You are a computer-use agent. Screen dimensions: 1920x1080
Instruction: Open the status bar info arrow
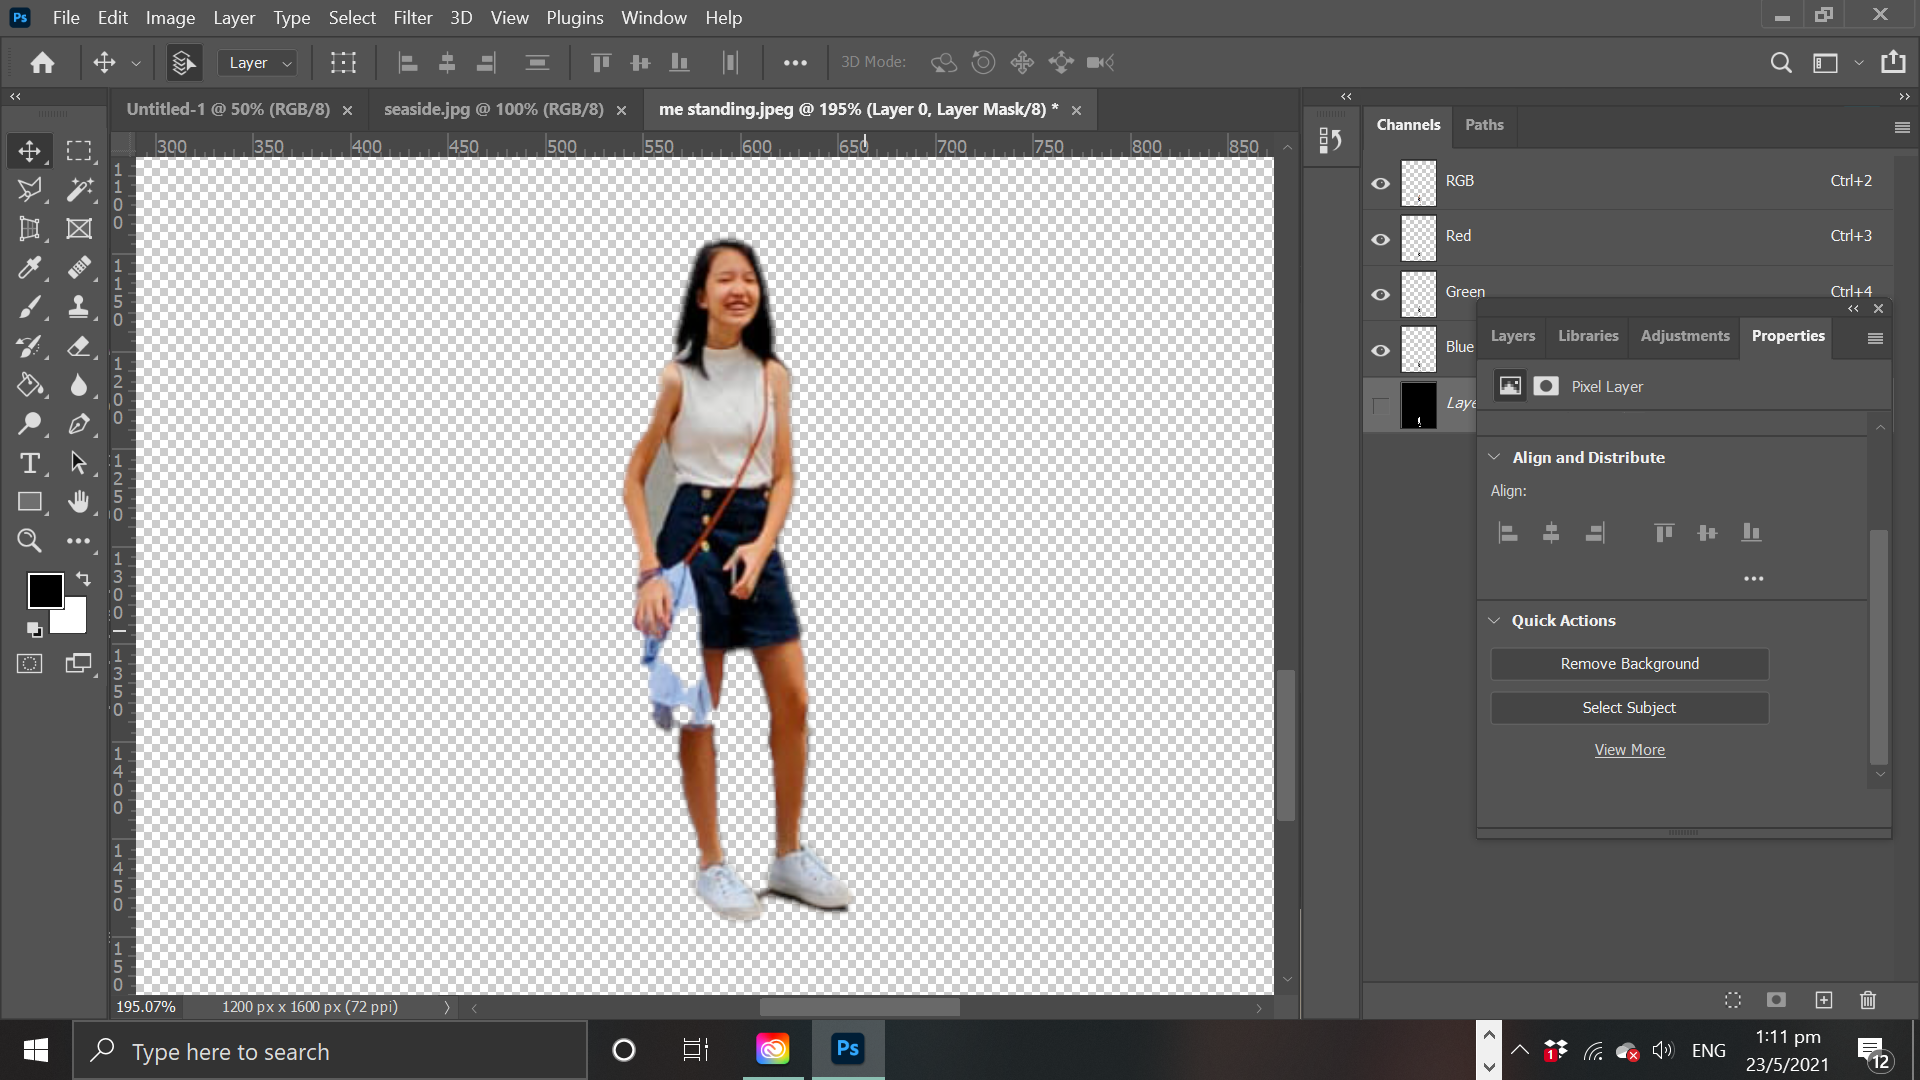click(x=446, y=1008)
